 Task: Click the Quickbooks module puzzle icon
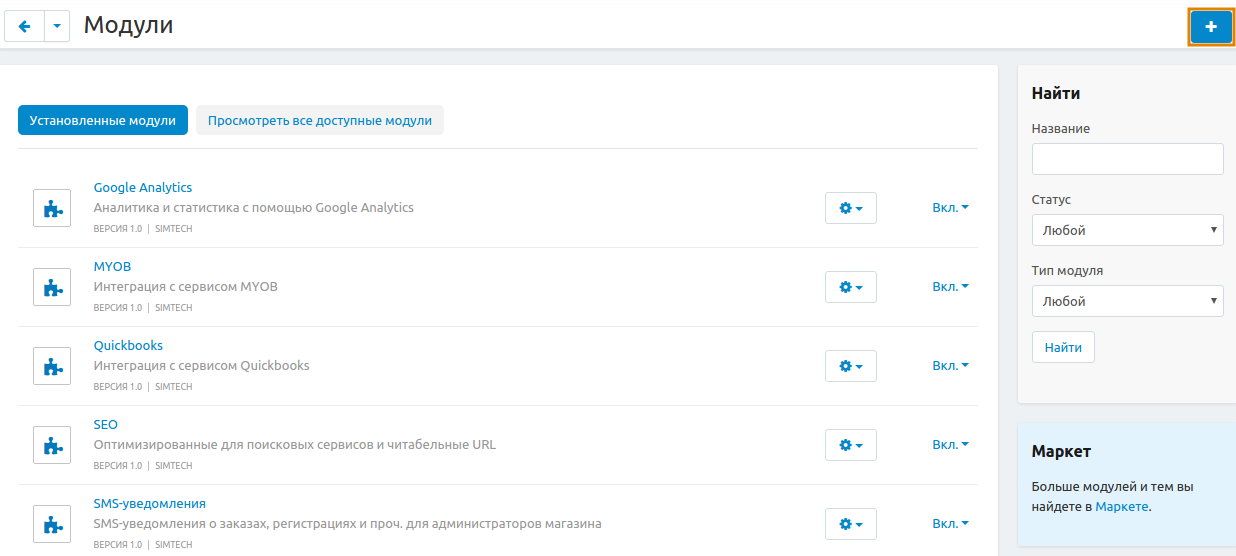pyautogui.click(x=52, y=366)
